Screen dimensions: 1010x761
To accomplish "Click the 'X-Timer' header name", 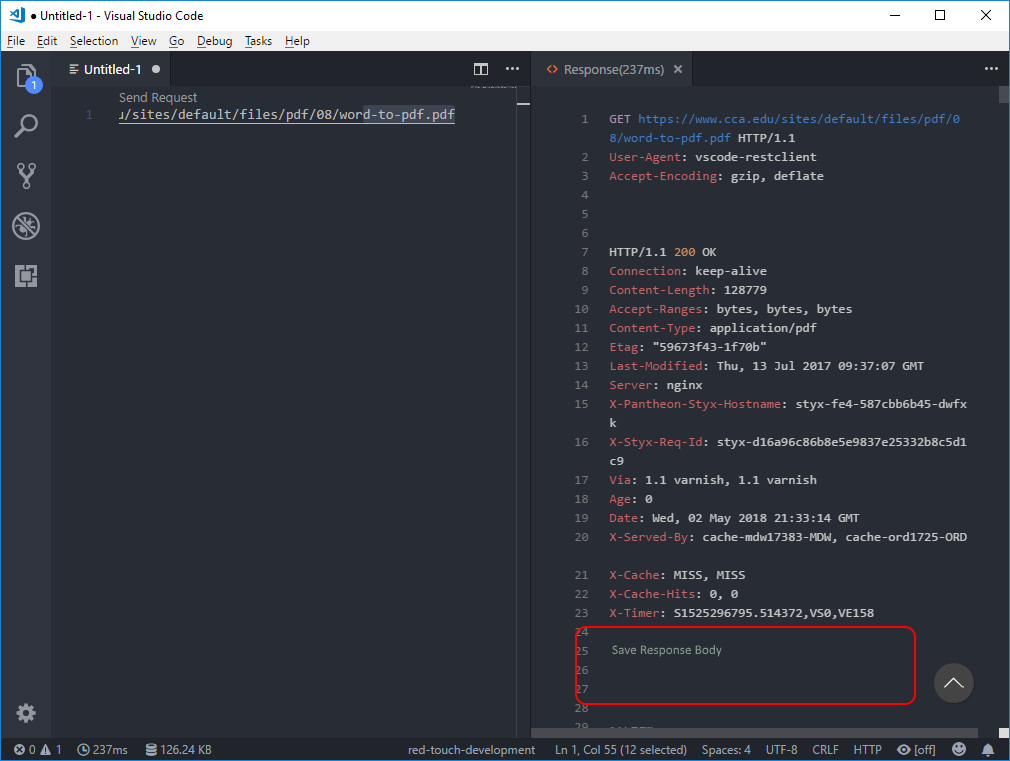I will (634, 613).
